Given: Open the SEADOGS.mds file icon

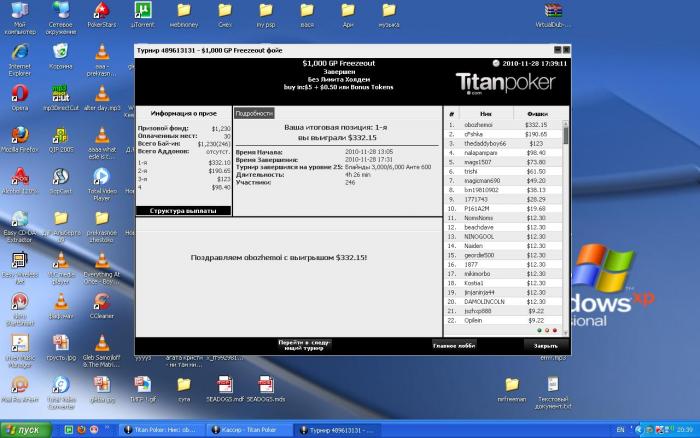Looking at the screenshot, I should coord(266,388).
